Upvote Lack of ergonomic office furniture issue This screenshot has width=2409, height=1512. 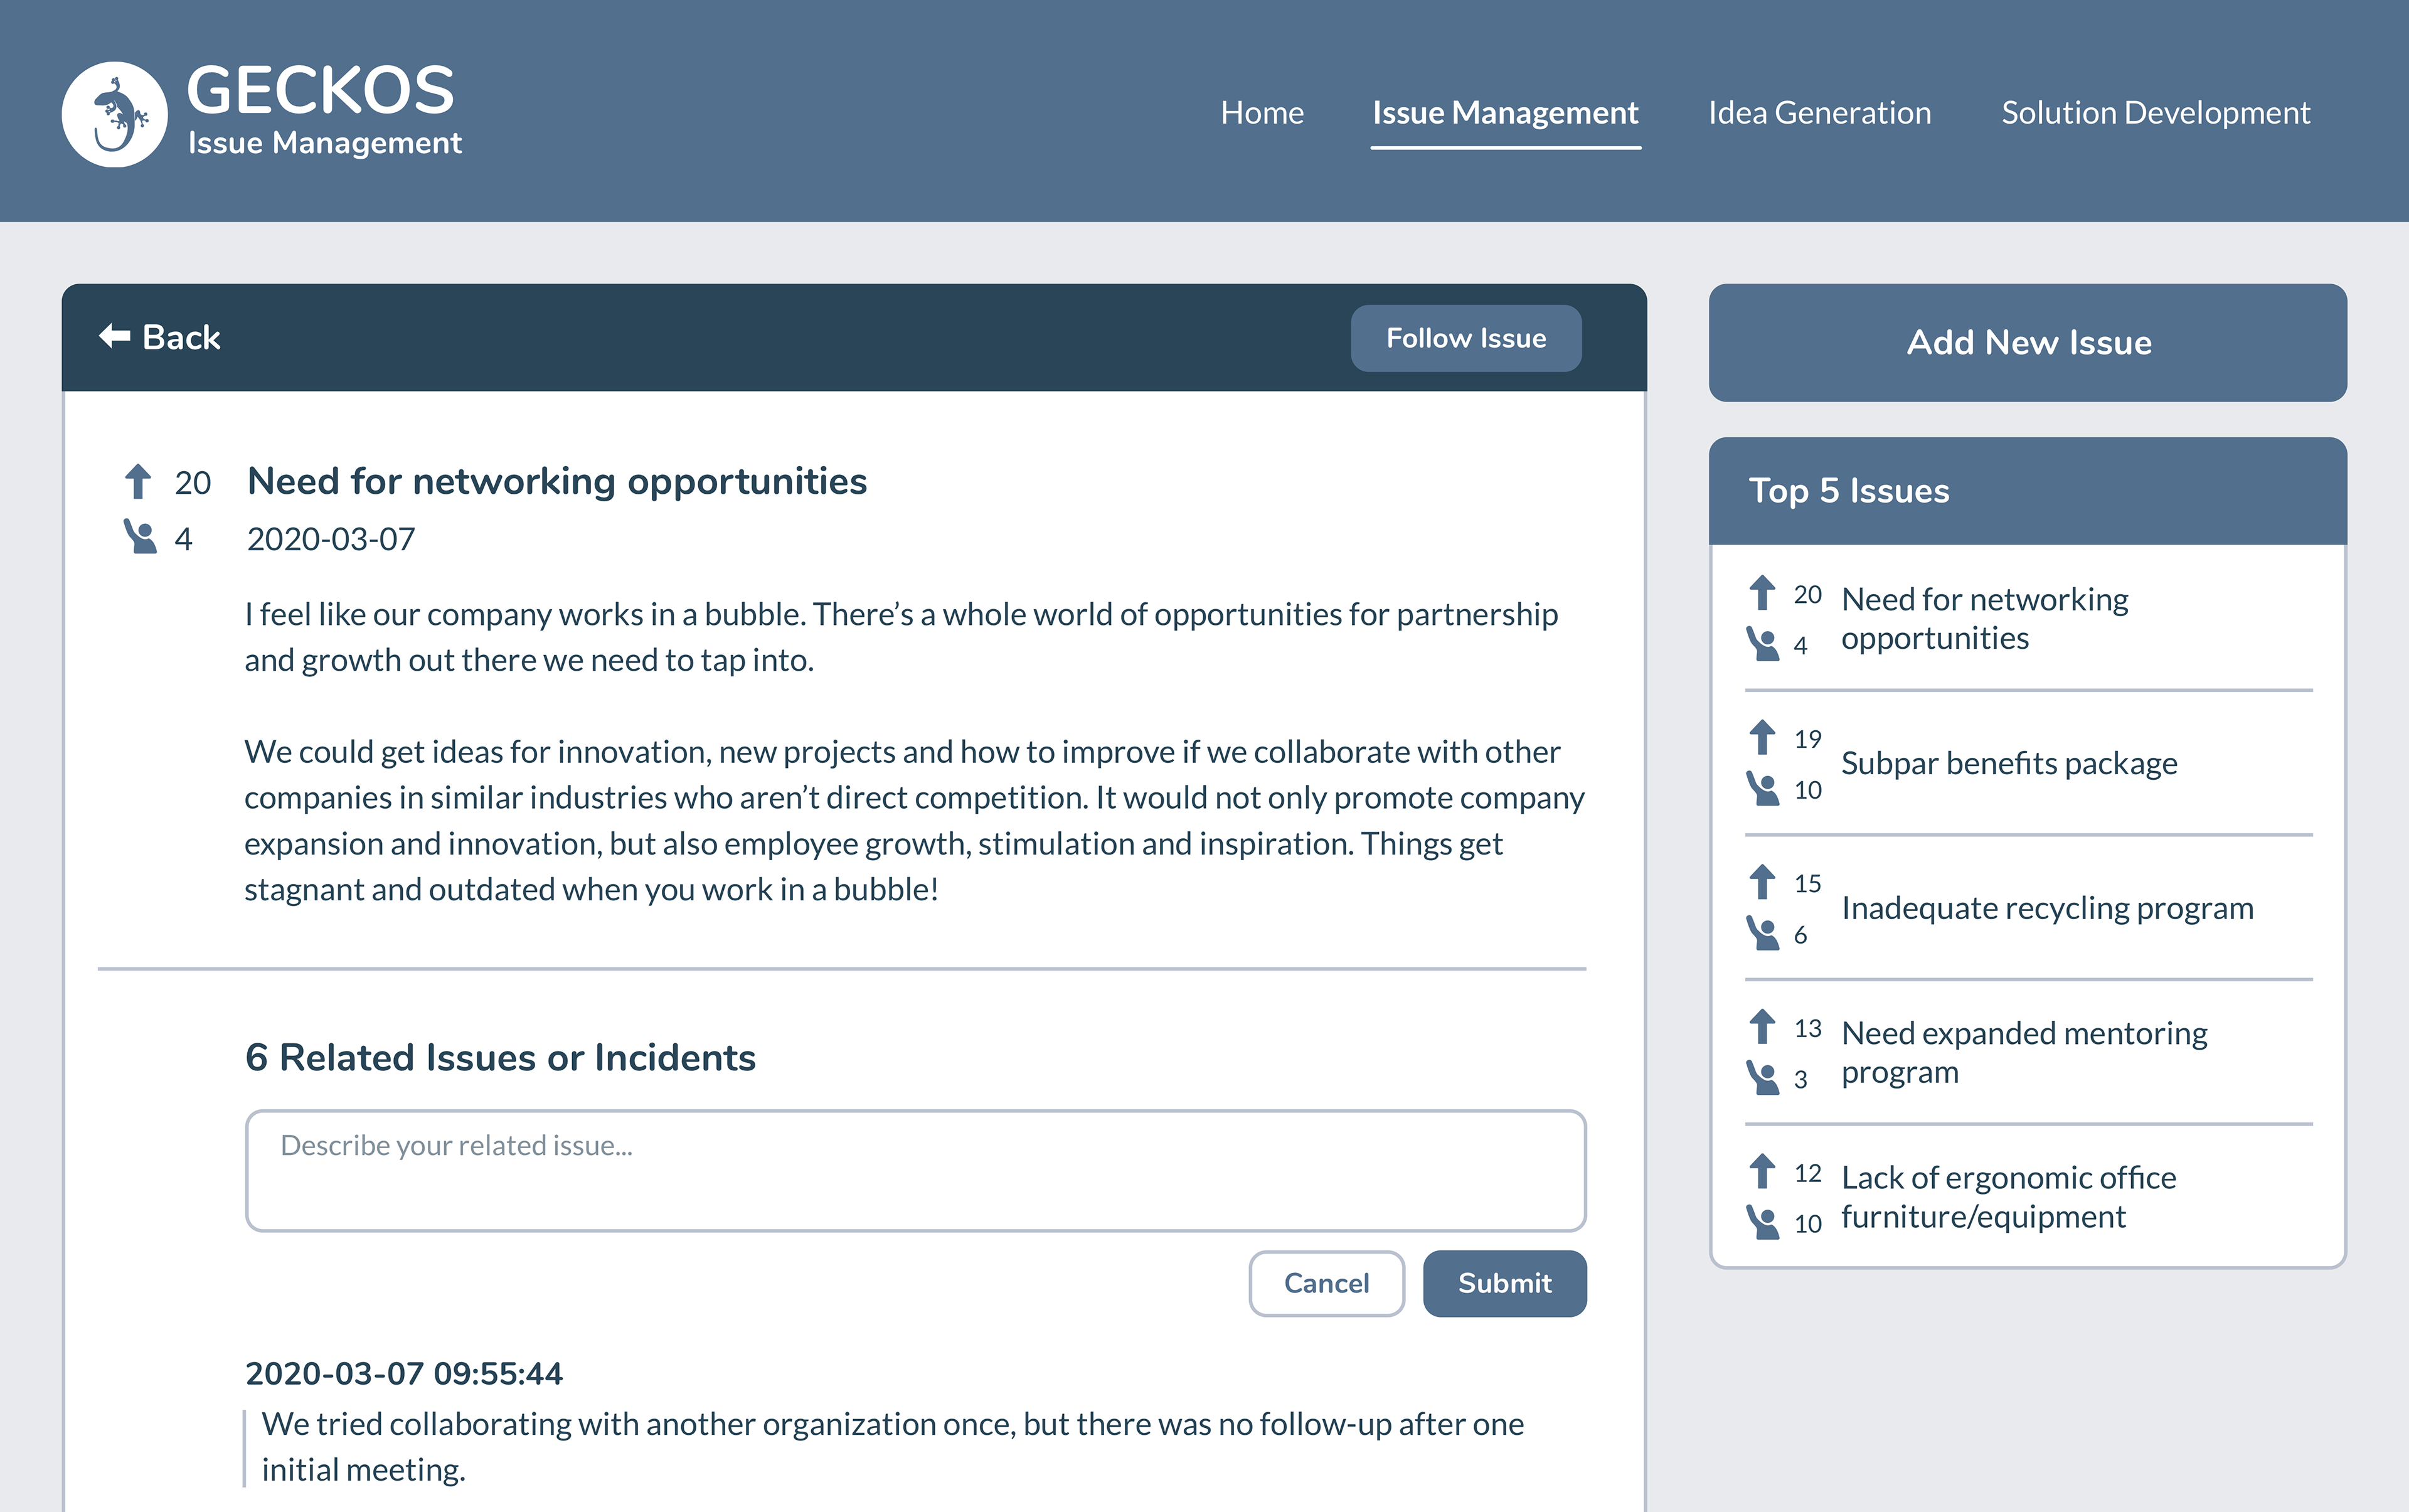[1762, 1171]
